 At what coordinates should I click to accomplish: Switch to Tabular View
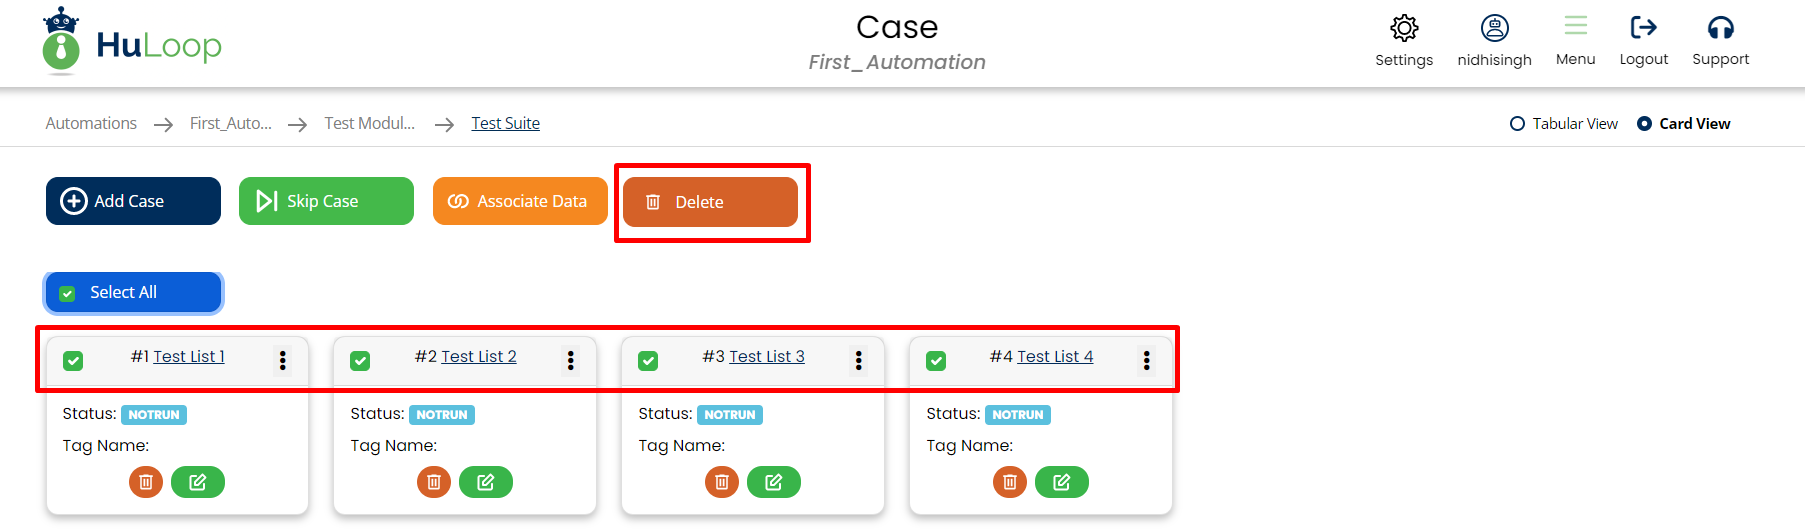[1518, 124]
